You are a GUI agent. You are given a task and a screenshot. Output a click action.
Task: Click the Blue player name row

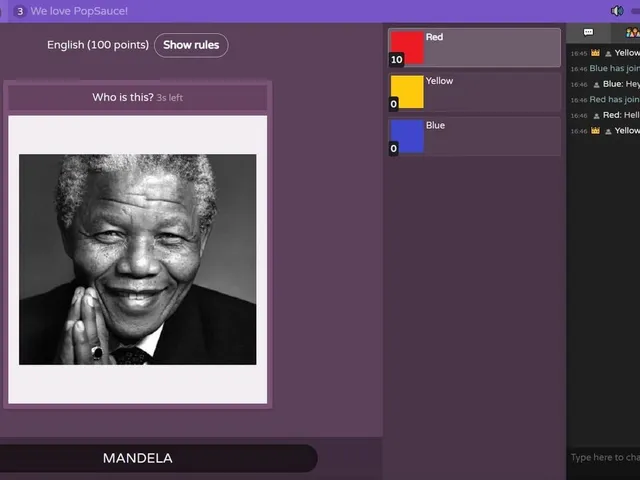(x=474, y=136)
